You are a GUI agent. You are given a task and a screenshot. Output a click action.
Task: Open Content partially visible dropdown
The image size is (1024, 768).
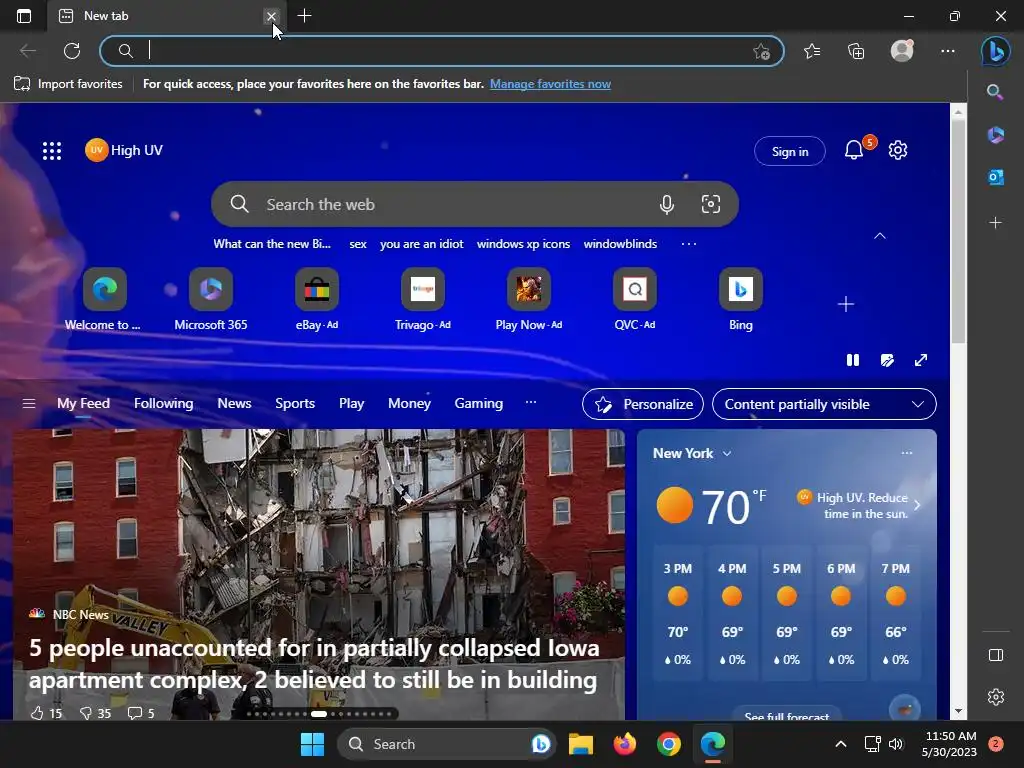click(824, 404)
